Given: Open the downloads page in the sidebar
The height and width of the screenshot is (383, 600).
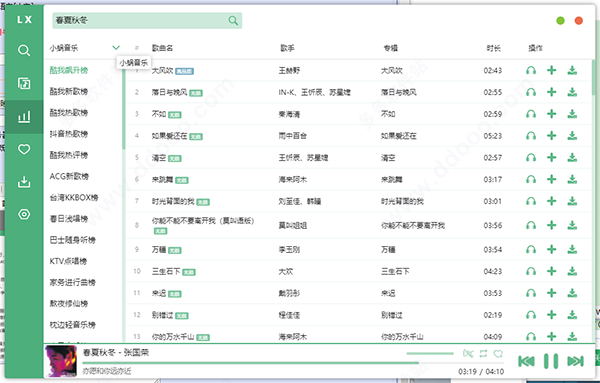Looking at the screenshot, I should point(24,182).
